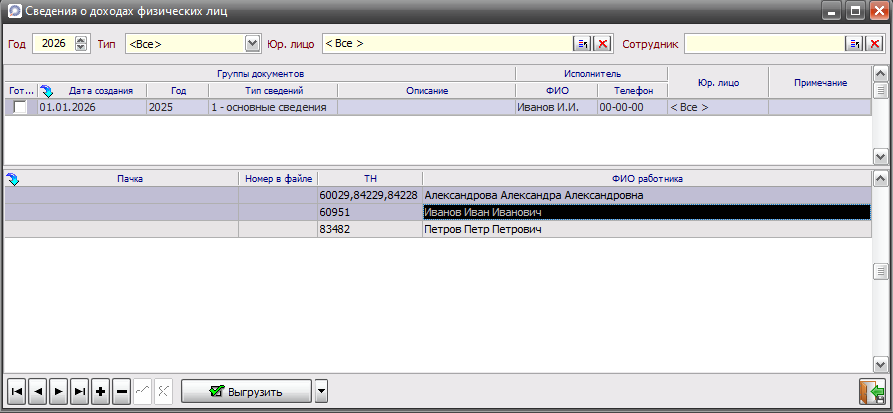Open Сотрудник selection list icon
The width and height of the screenshot is (893, 413).
[854, 44]
